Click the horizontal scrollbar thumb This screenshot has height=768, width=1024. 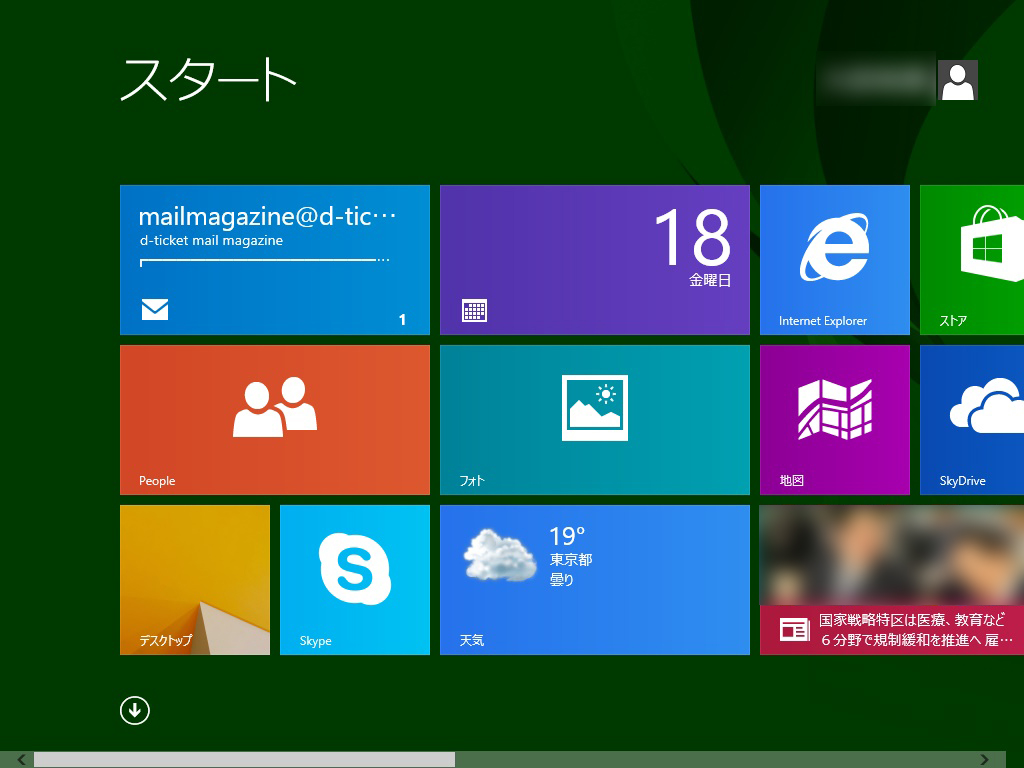(x=244, y=760)
